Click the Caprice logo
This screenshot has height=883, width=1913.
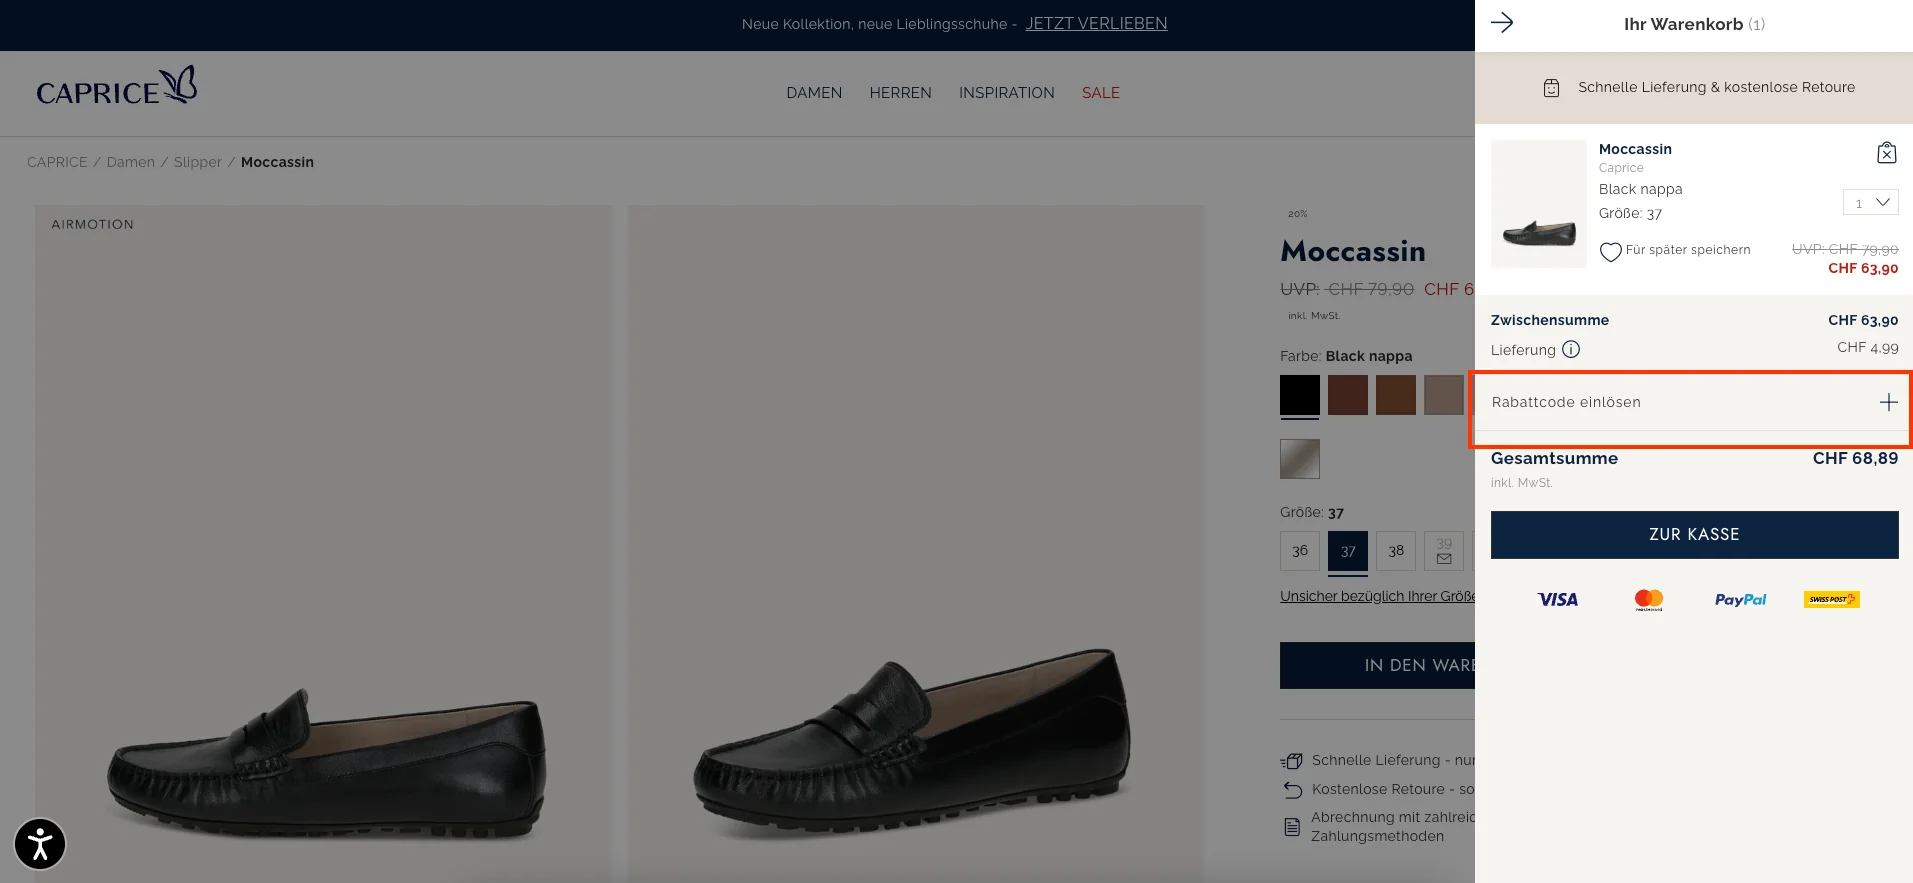click(x=116, y=88)
